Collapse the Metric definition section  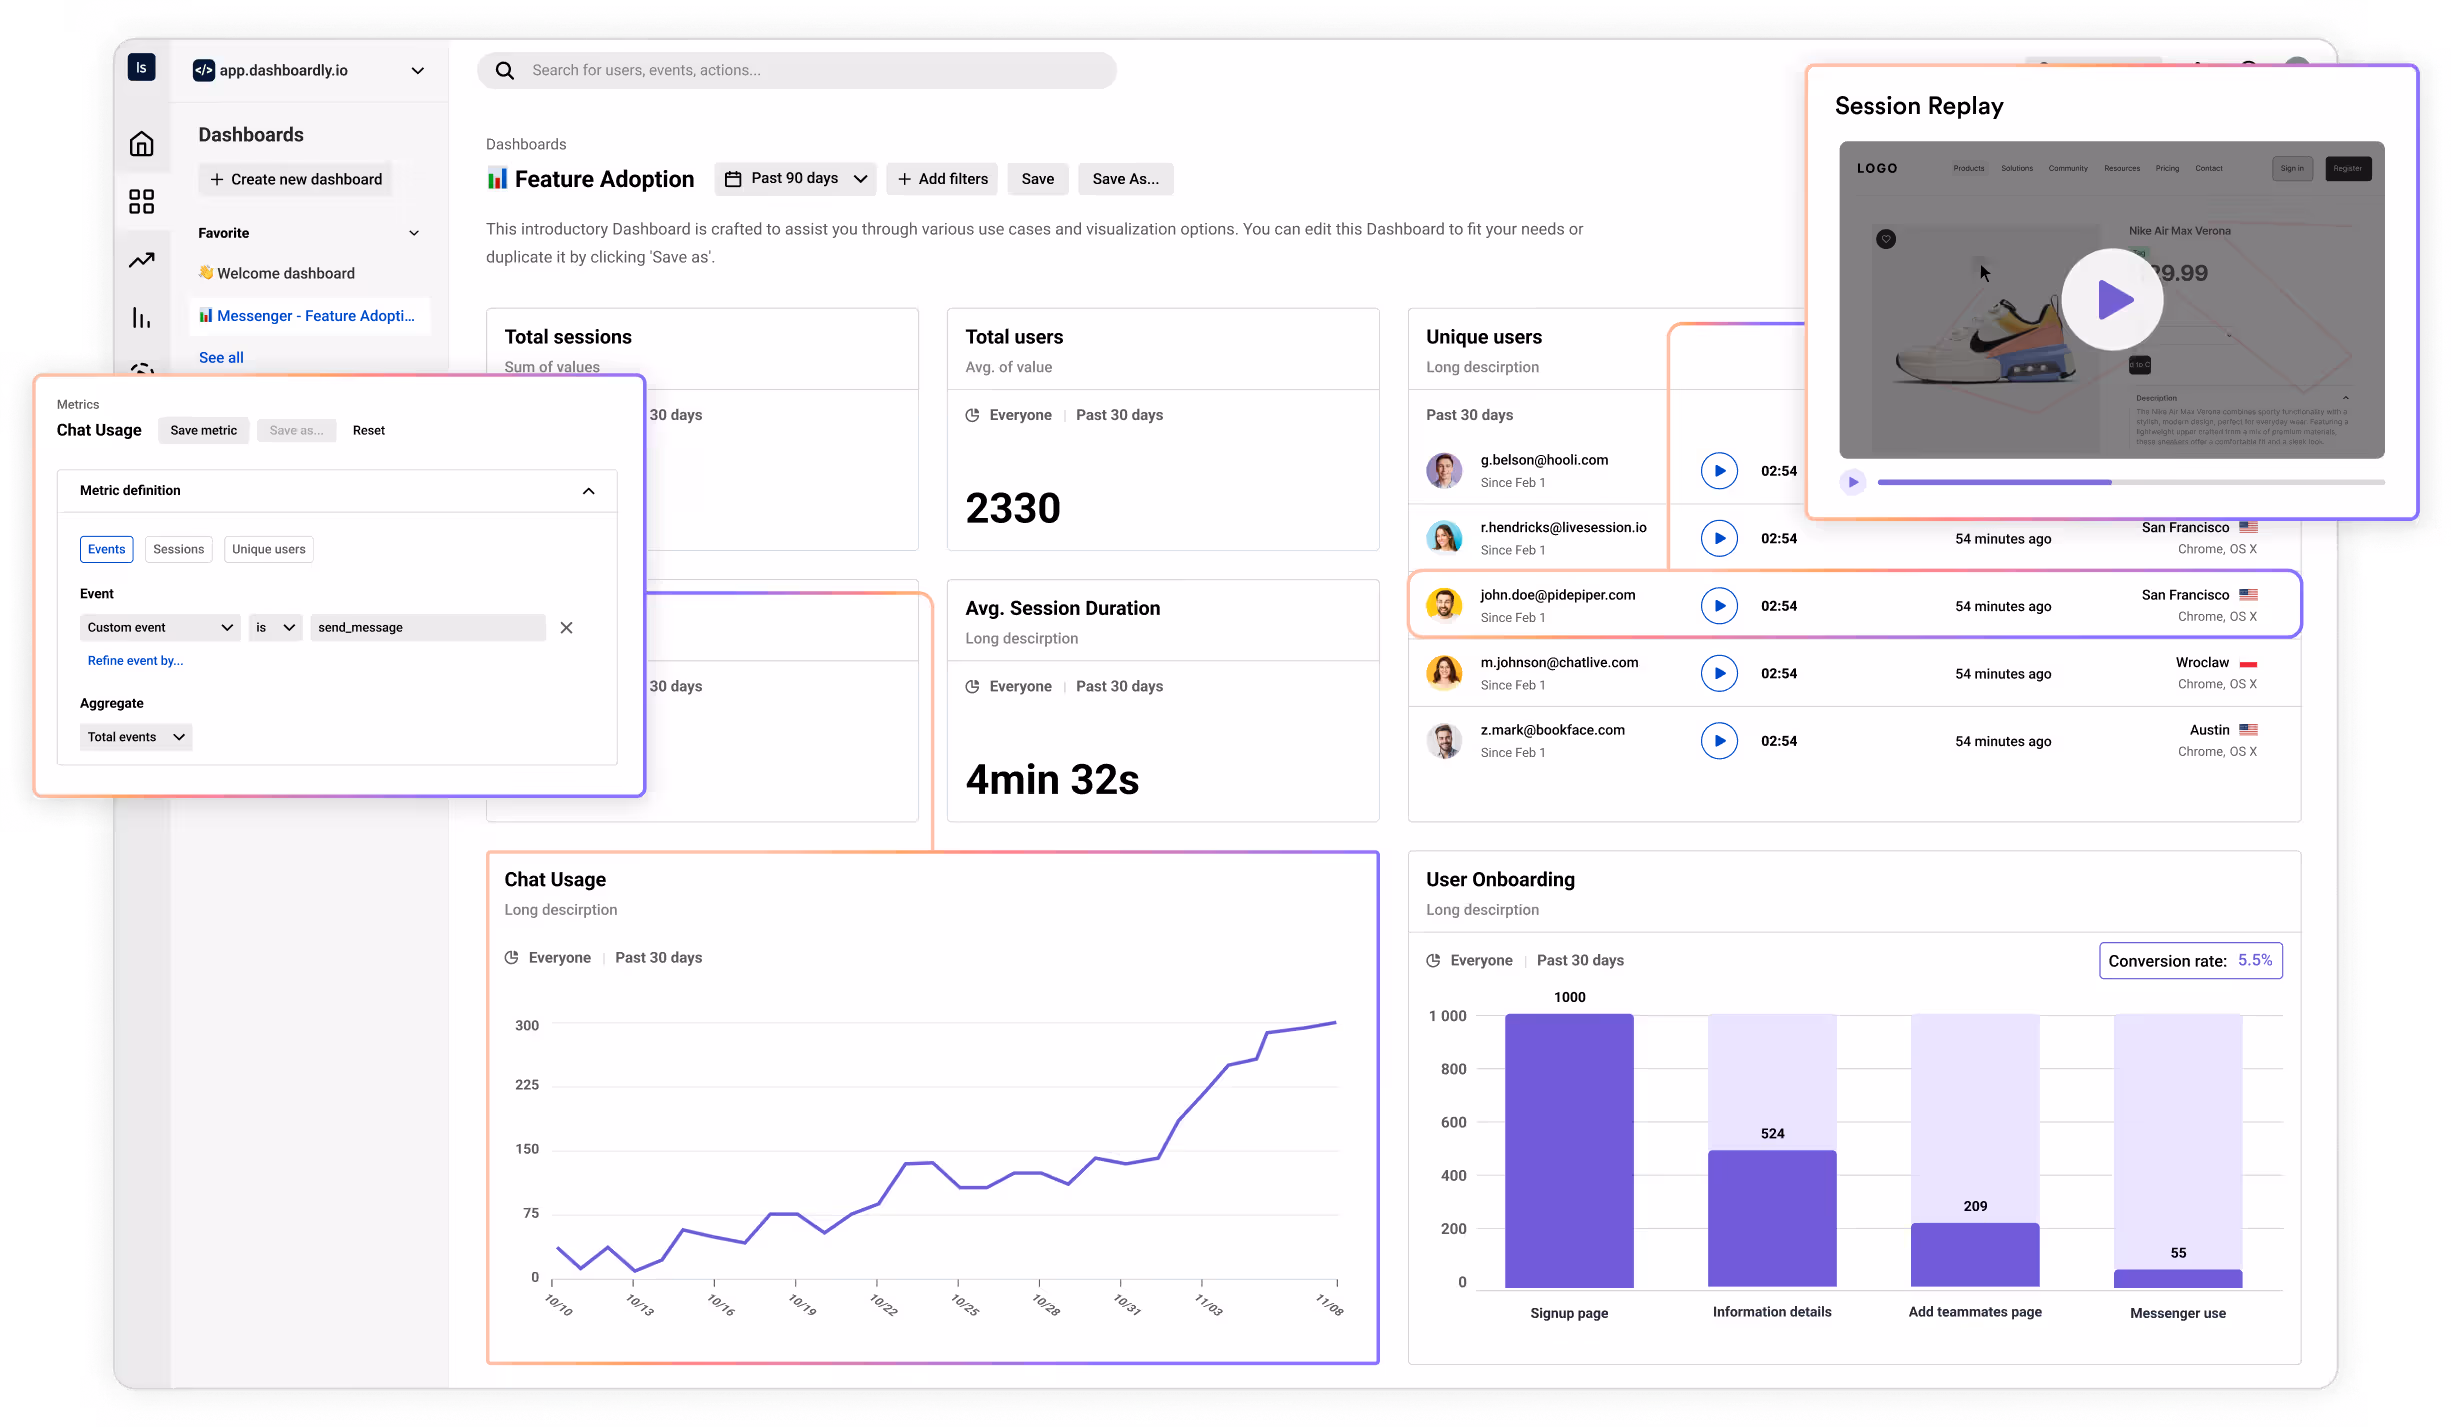click(588, 491)
